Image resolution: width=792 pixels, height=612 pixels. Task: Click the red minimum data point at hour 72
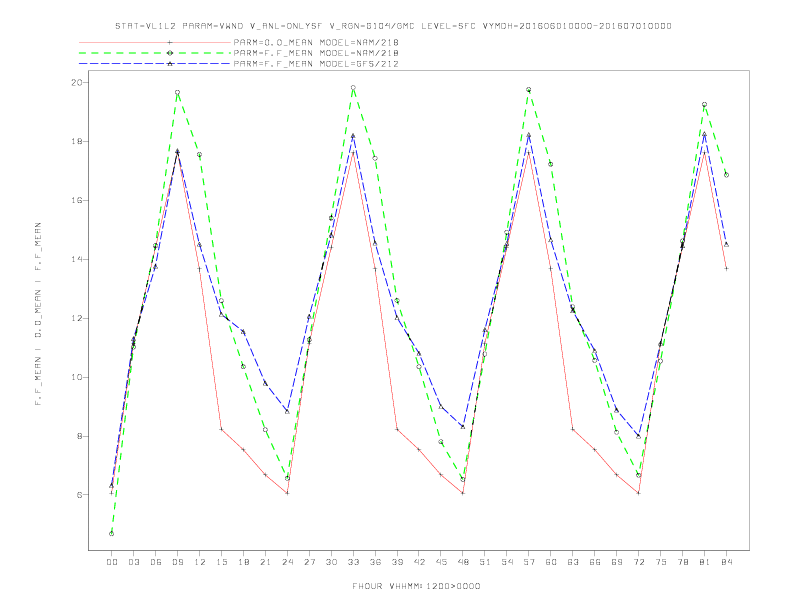tap(638, 493)
